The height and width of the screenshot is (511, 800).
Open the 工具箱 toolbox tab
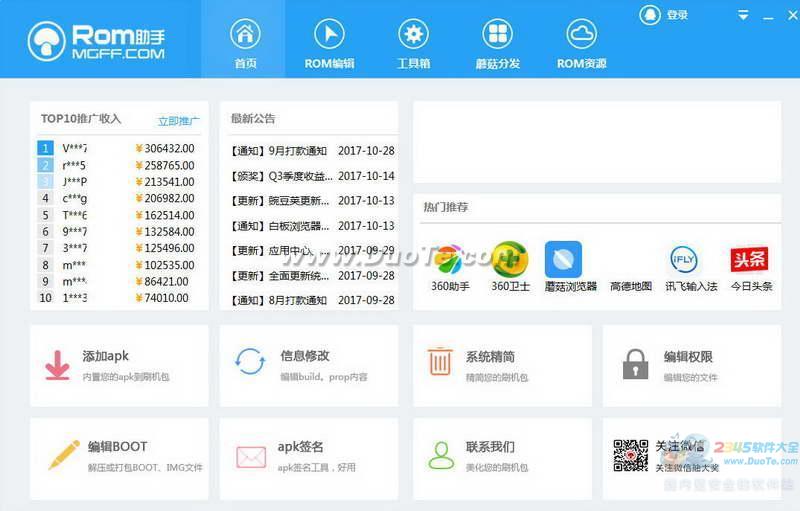413,44
